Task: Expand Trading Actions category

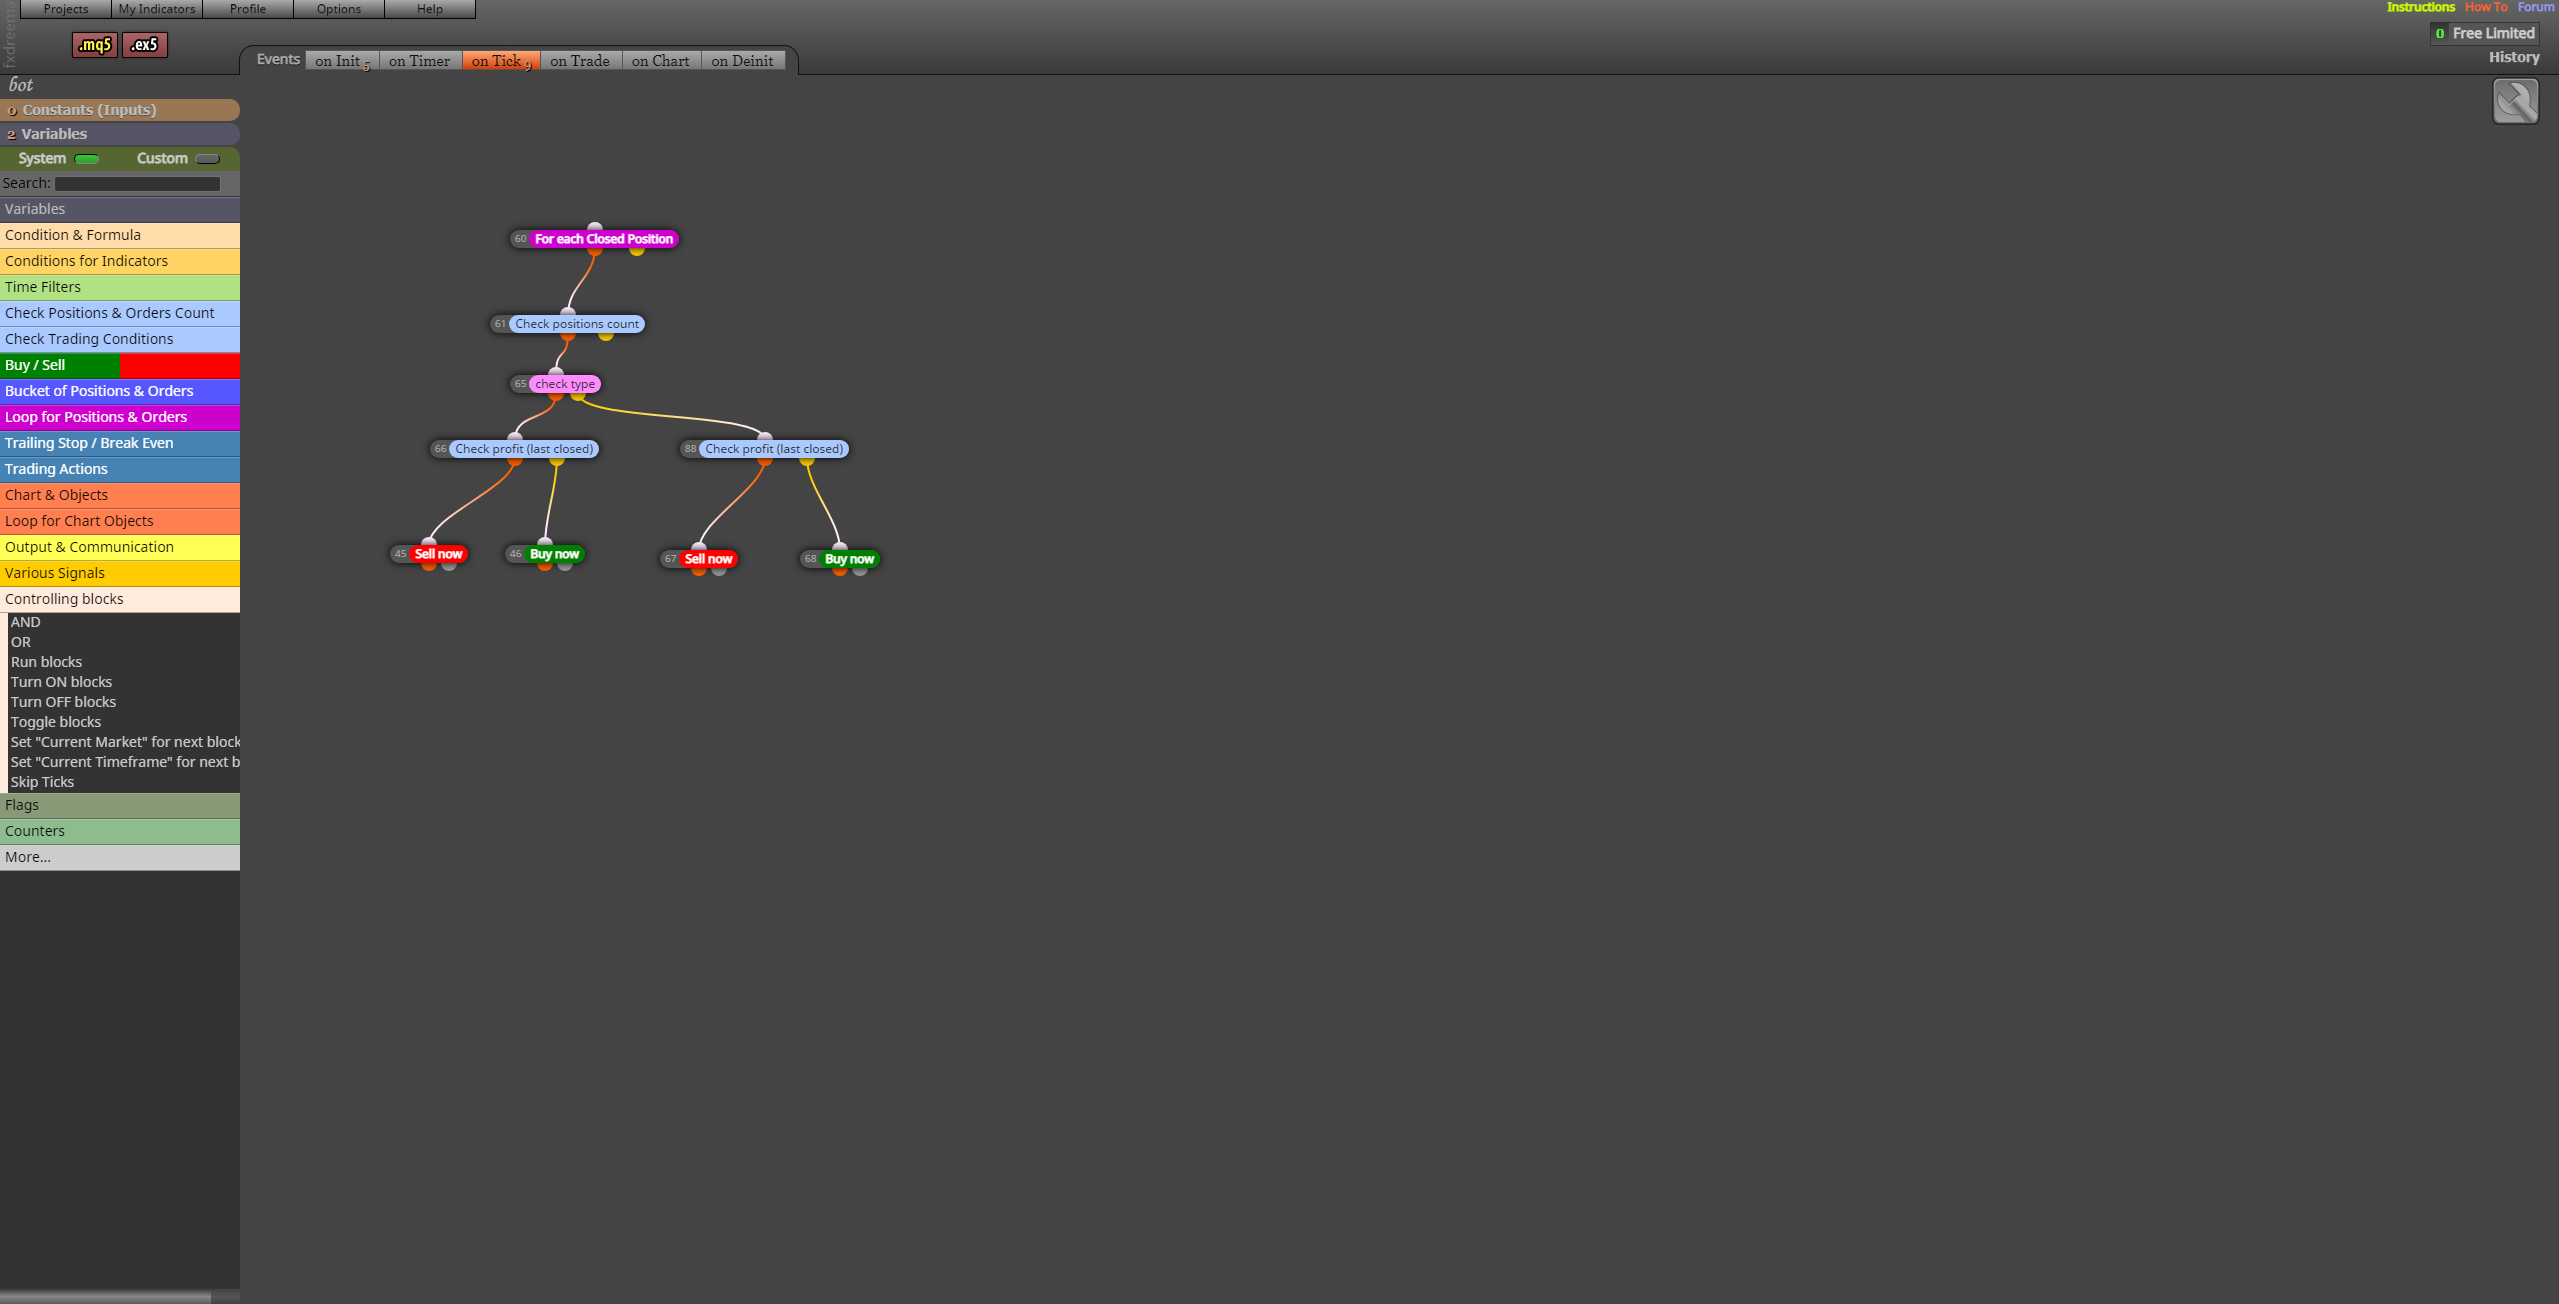Action: [x=120, y=469]
